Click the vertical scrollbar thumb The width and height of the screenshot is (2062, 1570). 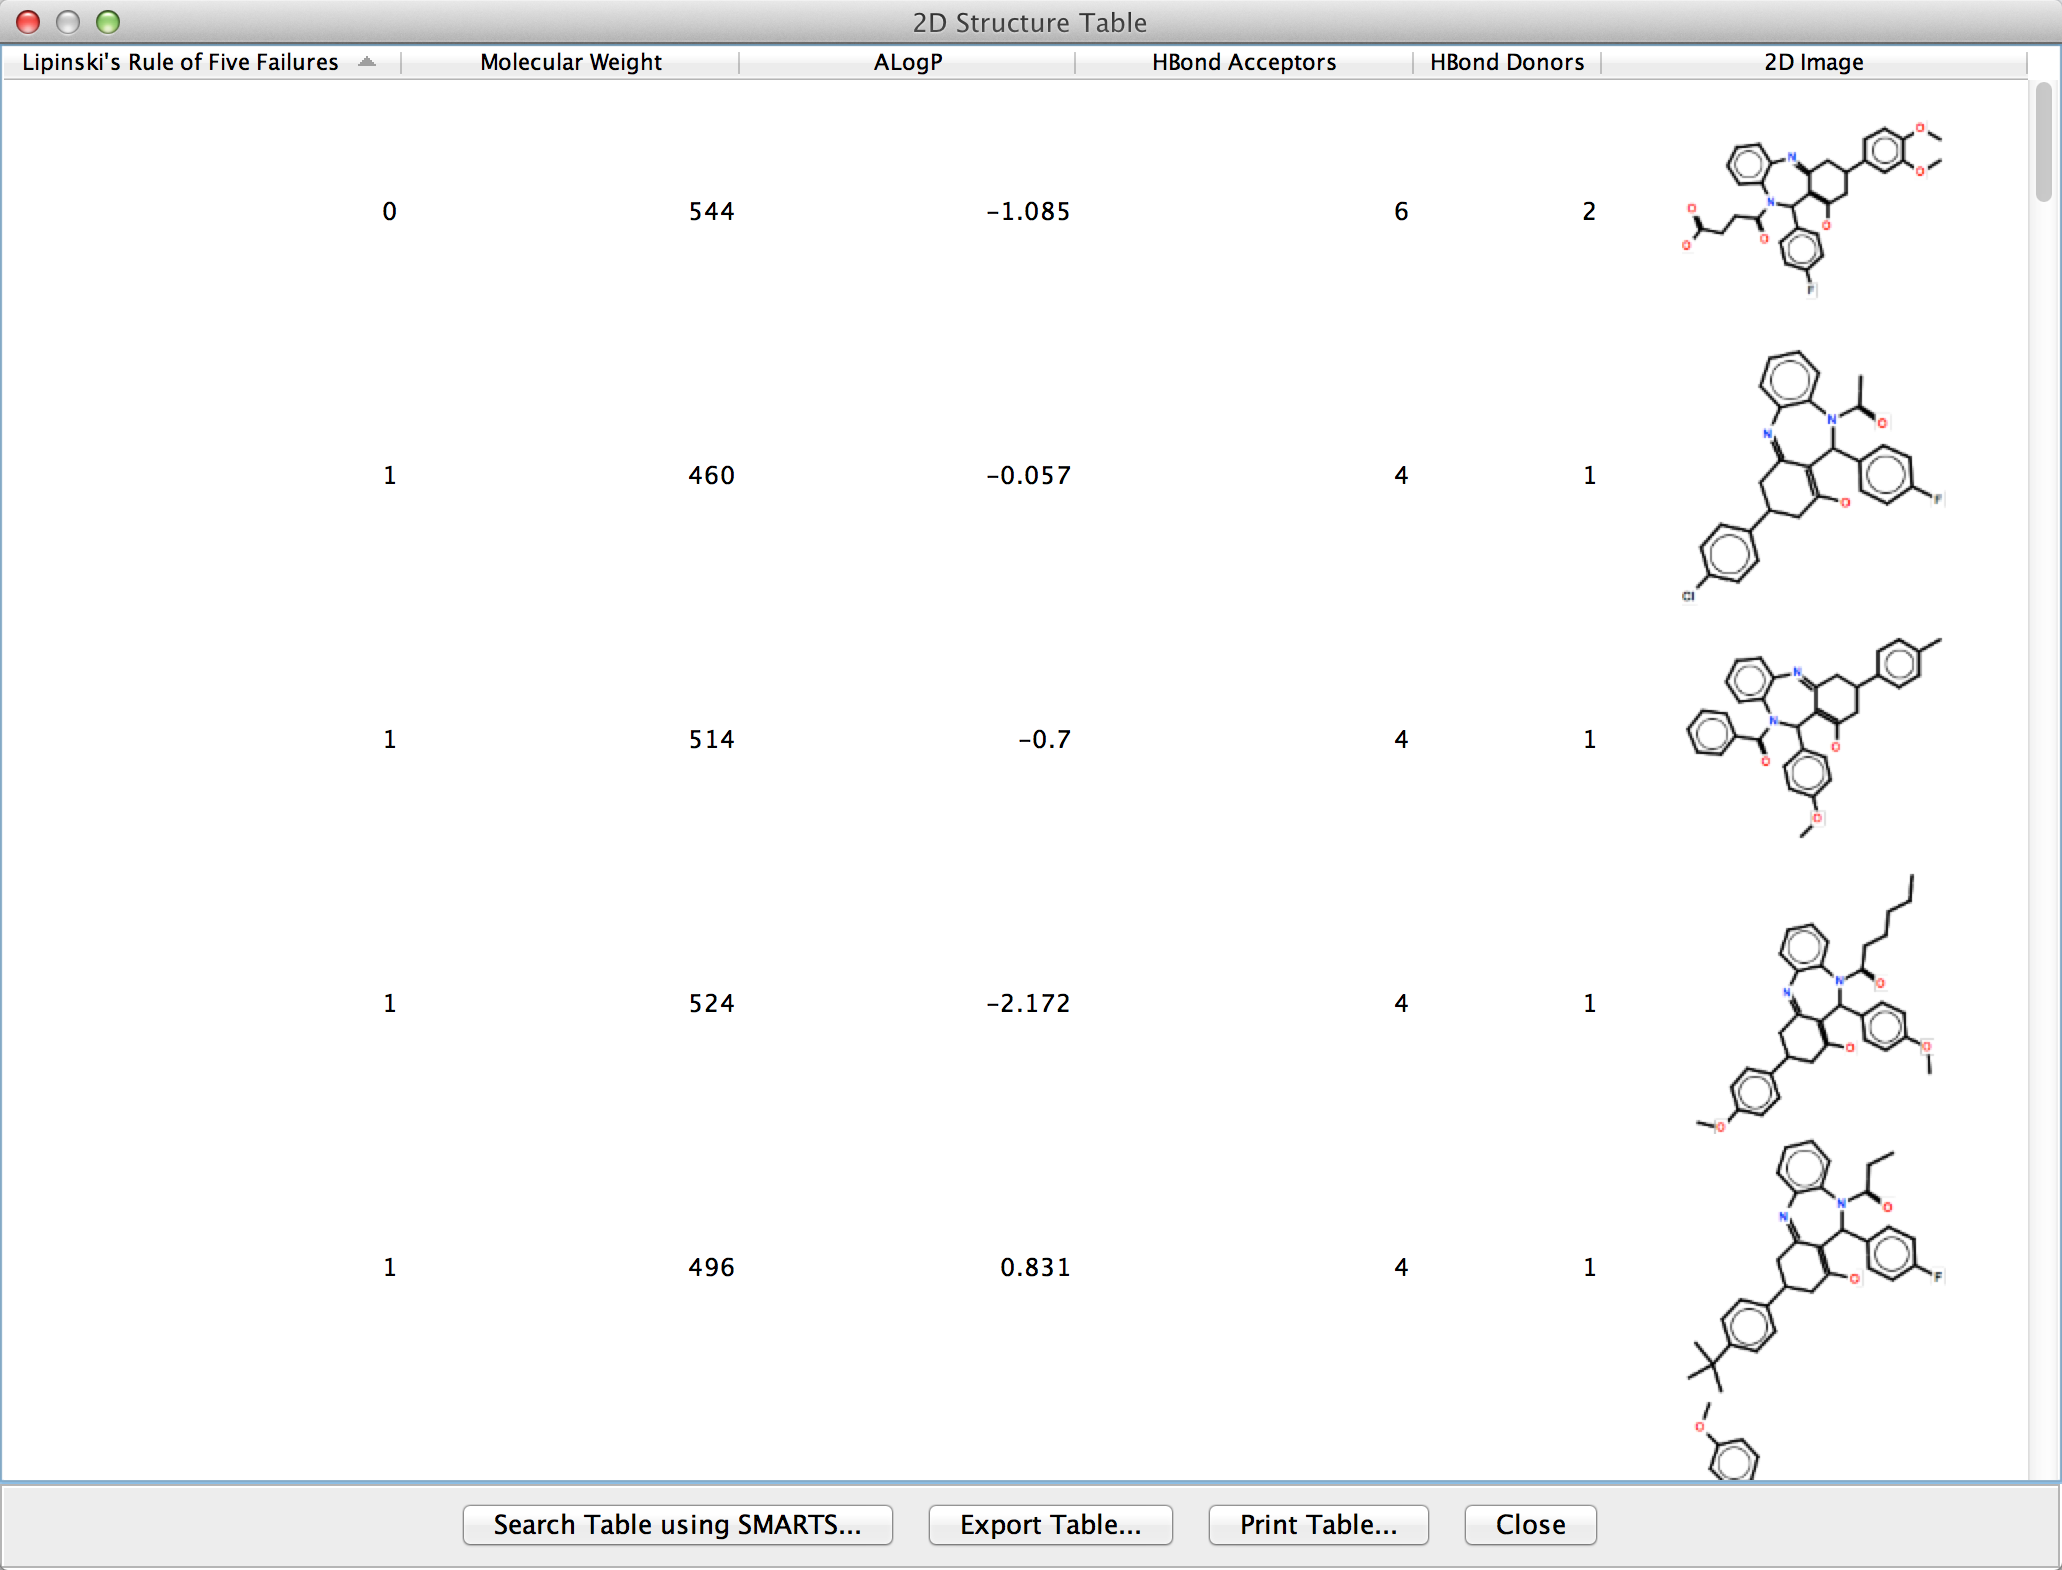2043,142
